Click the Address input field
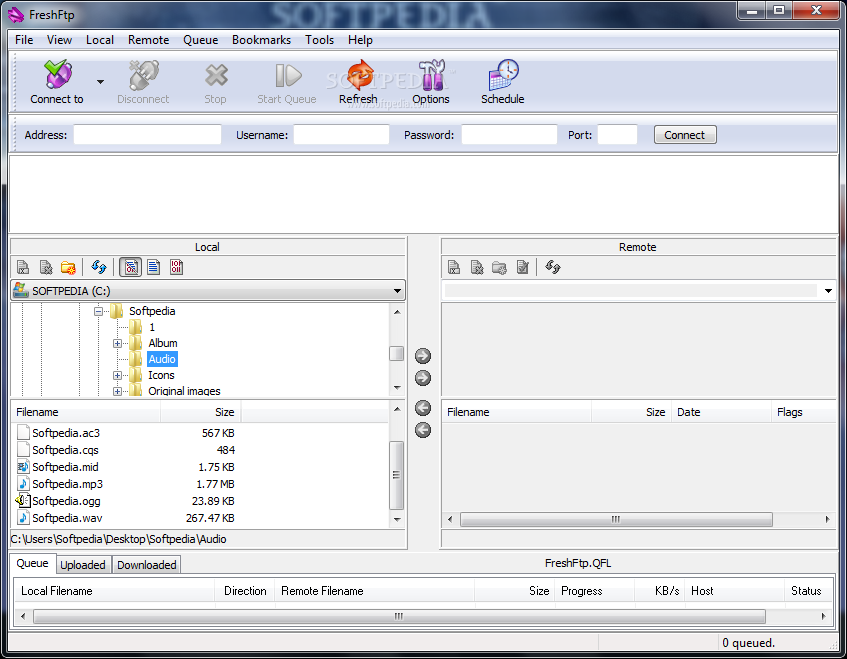The image size is (847, 659). [147, 135]
